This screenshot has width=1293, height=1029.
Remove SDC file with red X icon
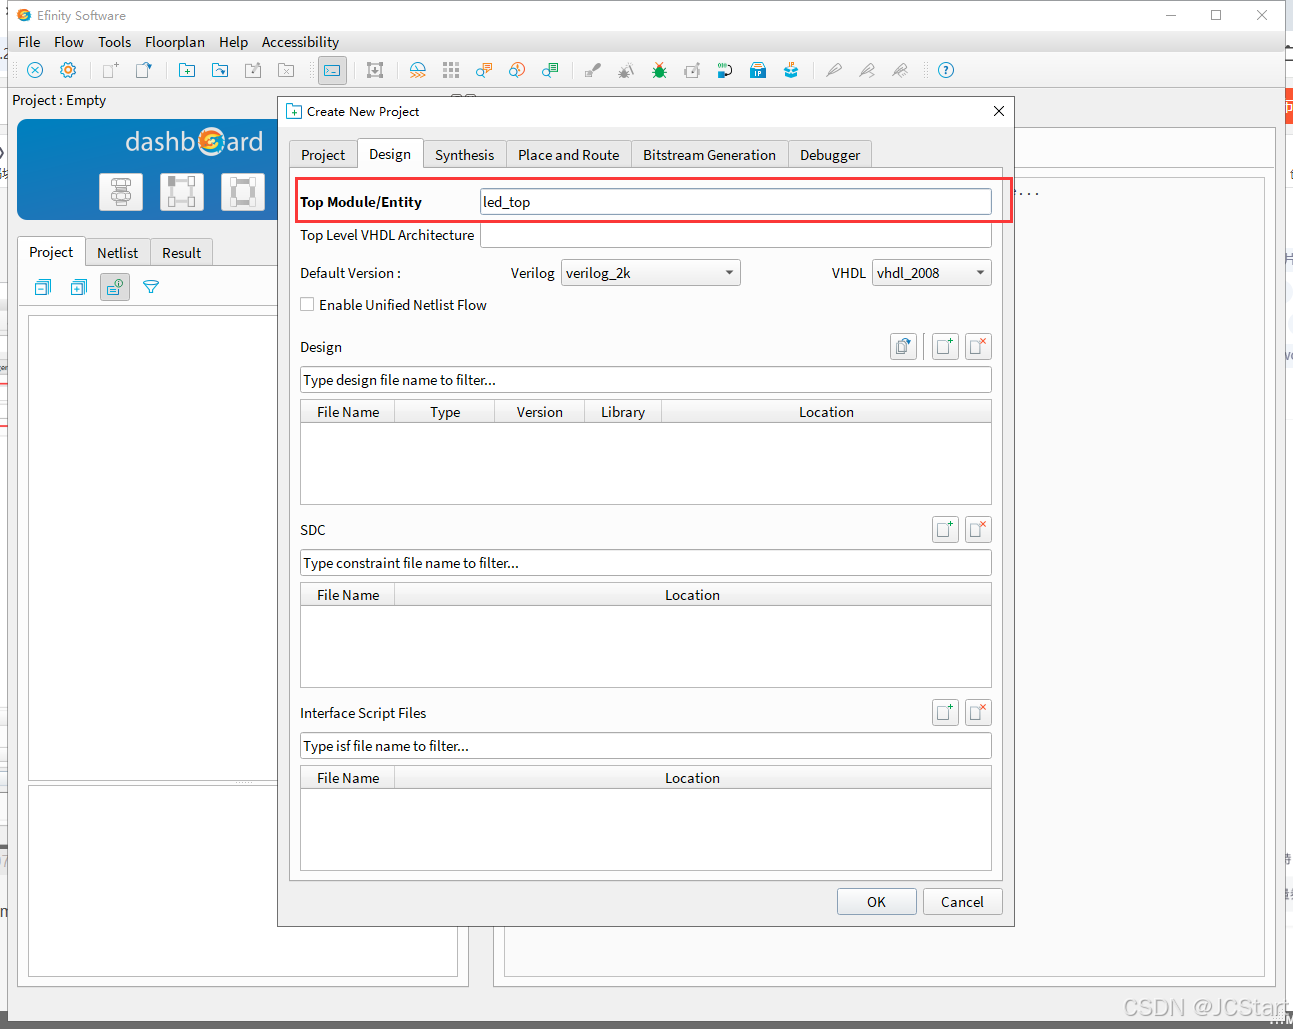point(978,529)
